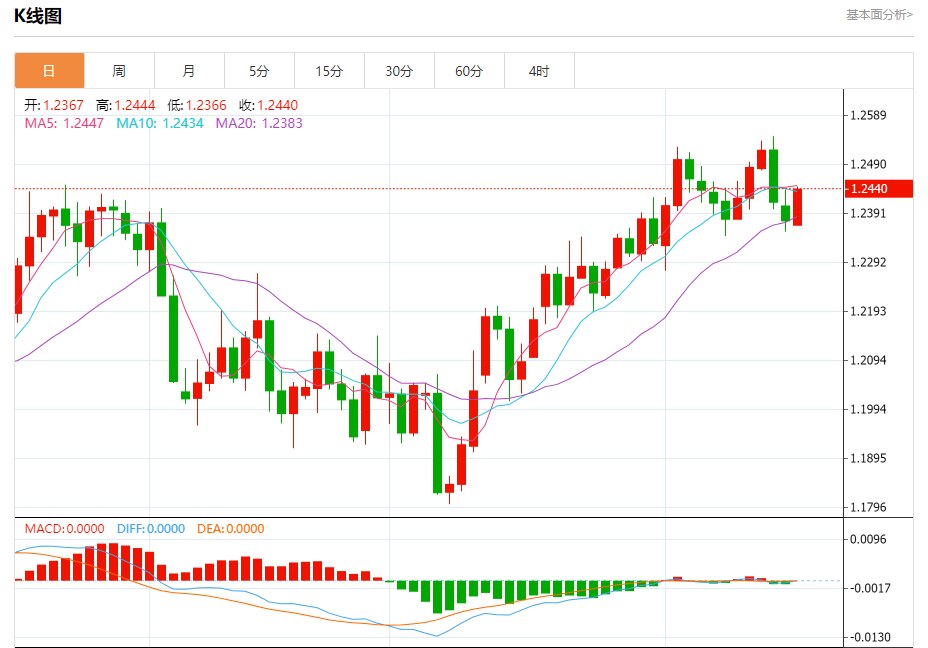Open the 5分 interval tab
The width and height of the screenshot is (928, 648).
pyautogui.click(x=259, y=71)
